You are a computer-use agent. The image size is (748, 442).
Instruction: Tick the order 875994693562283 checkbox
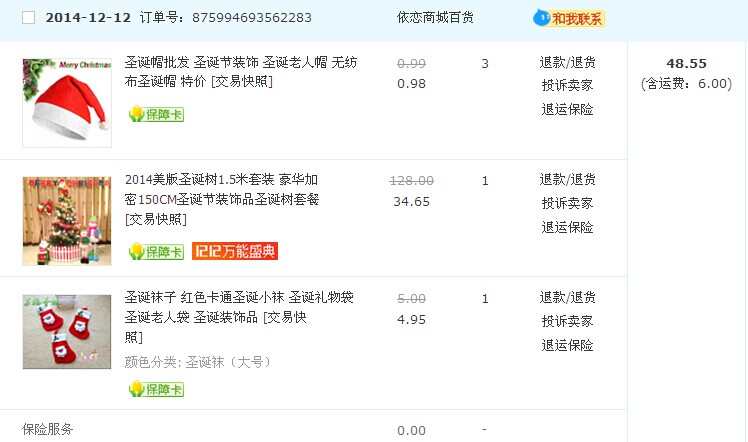pyautogui.click(x=29, y=18)
